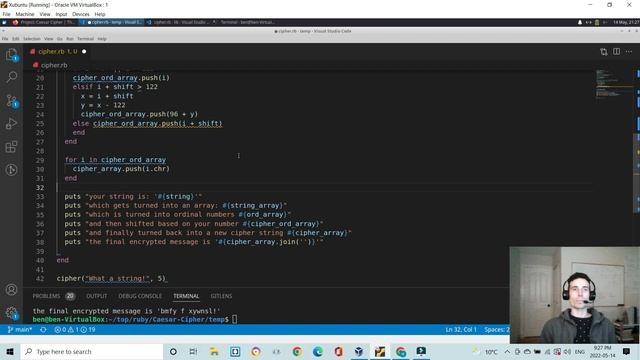Show hidden system tray icons chevron
Image resolution: width=640 pixels, height=360 pixels.
pos(507,351)
